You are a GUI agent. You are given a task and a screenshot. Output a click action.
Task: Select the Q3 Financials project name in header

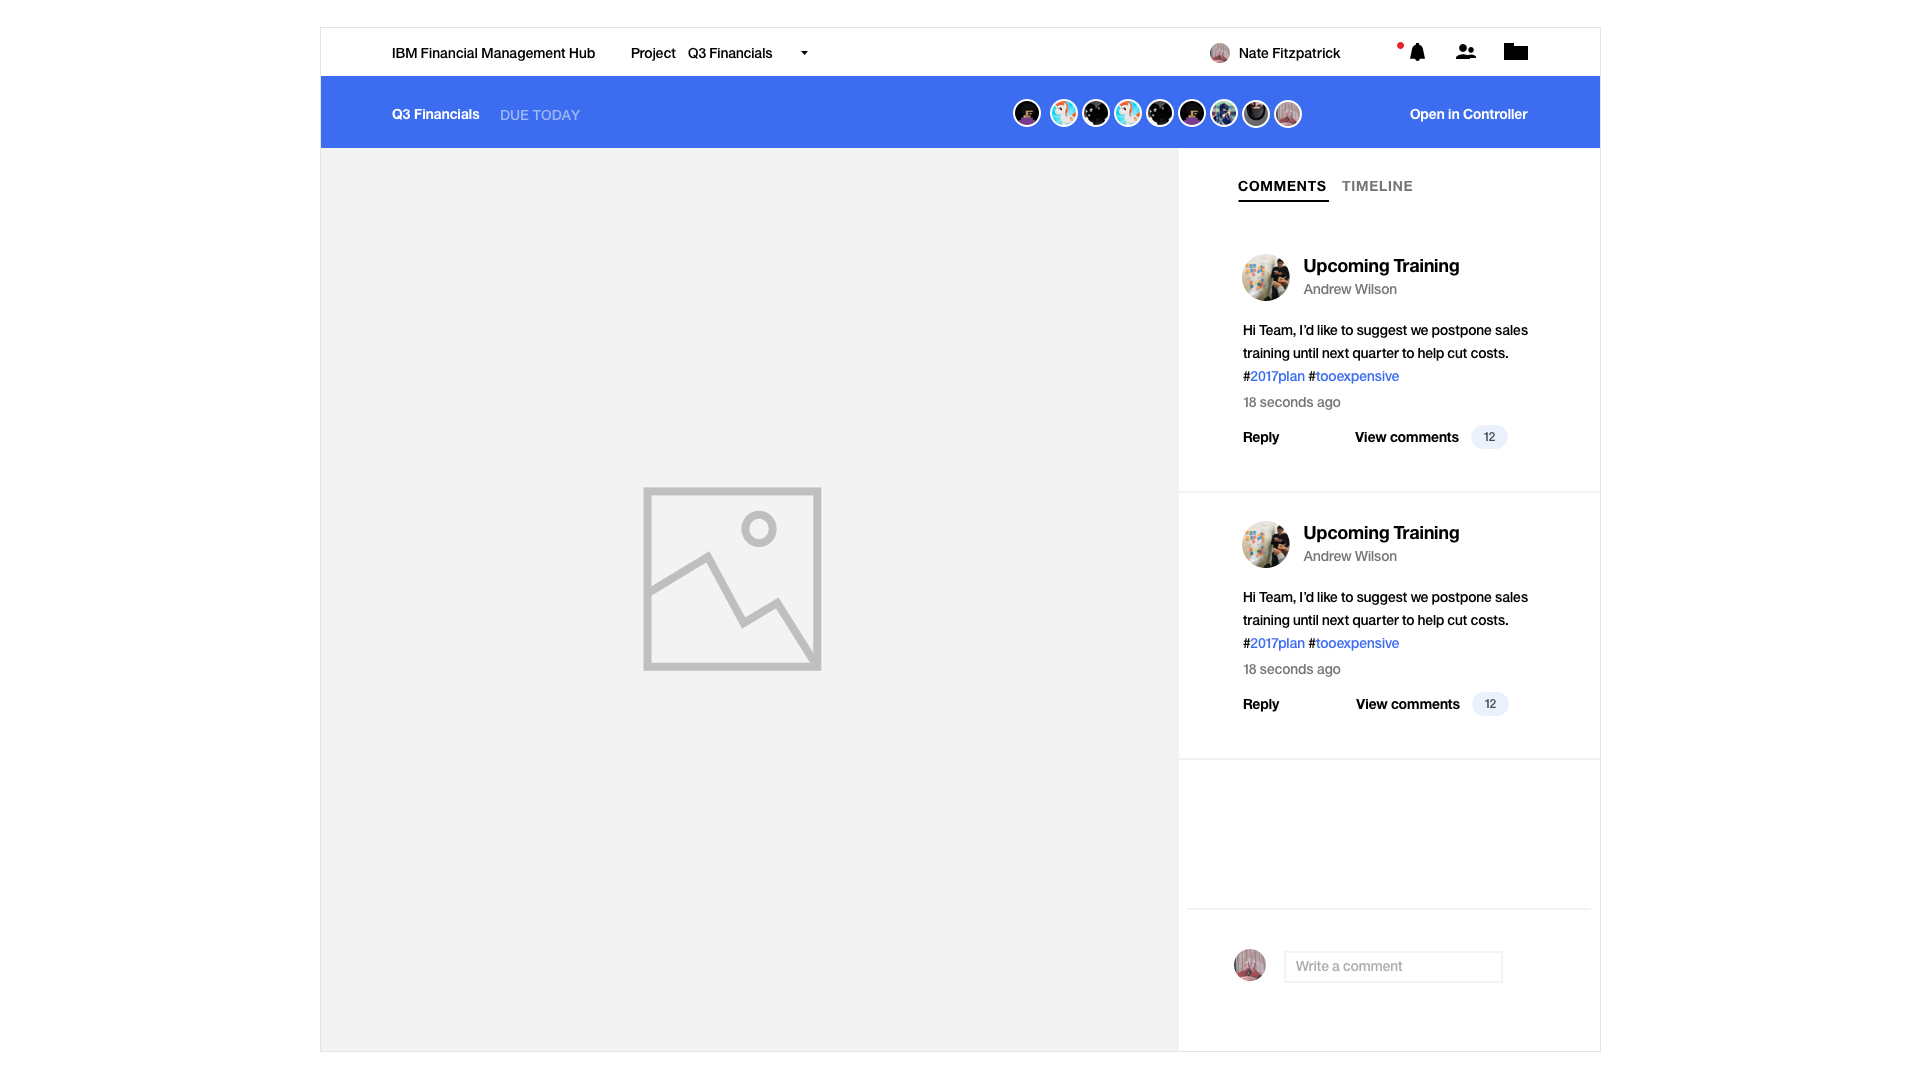[730, 53]
